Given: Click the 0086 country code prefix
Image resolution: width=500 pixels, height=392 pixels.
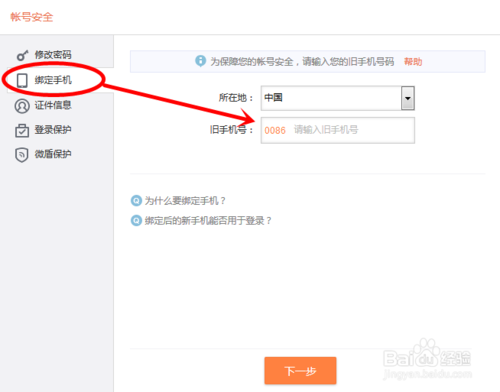Looking at the screenshot, I should (275, 130).
